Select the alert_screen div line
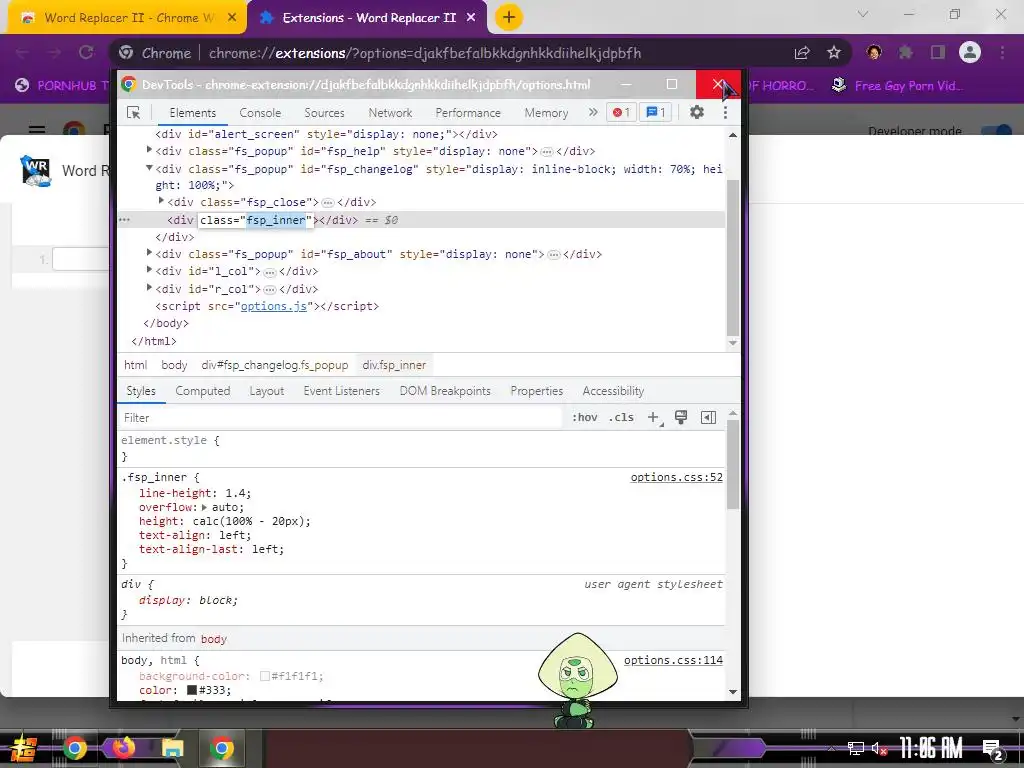The height and width of the screenshot is (768, 1024). (327, 134)
